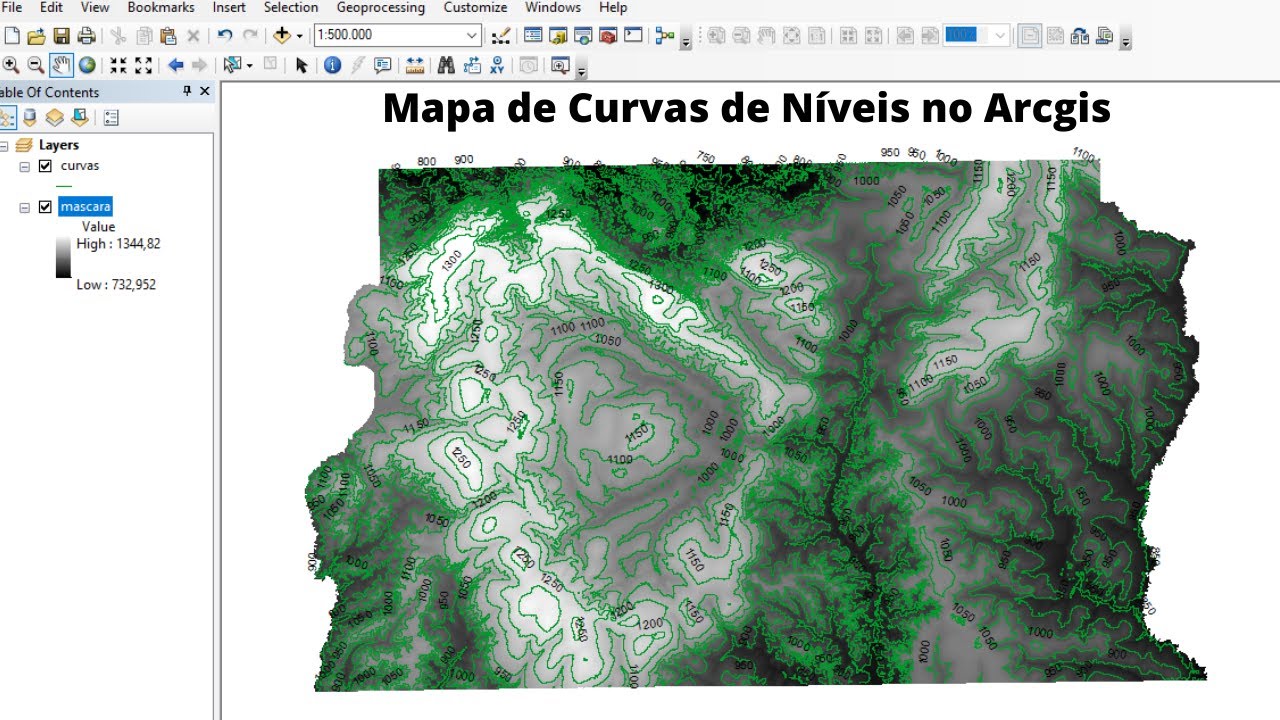1280x720 pixels.
Task: Open the Customize menu
Action: pyautogui.click(x=475, y=7)
